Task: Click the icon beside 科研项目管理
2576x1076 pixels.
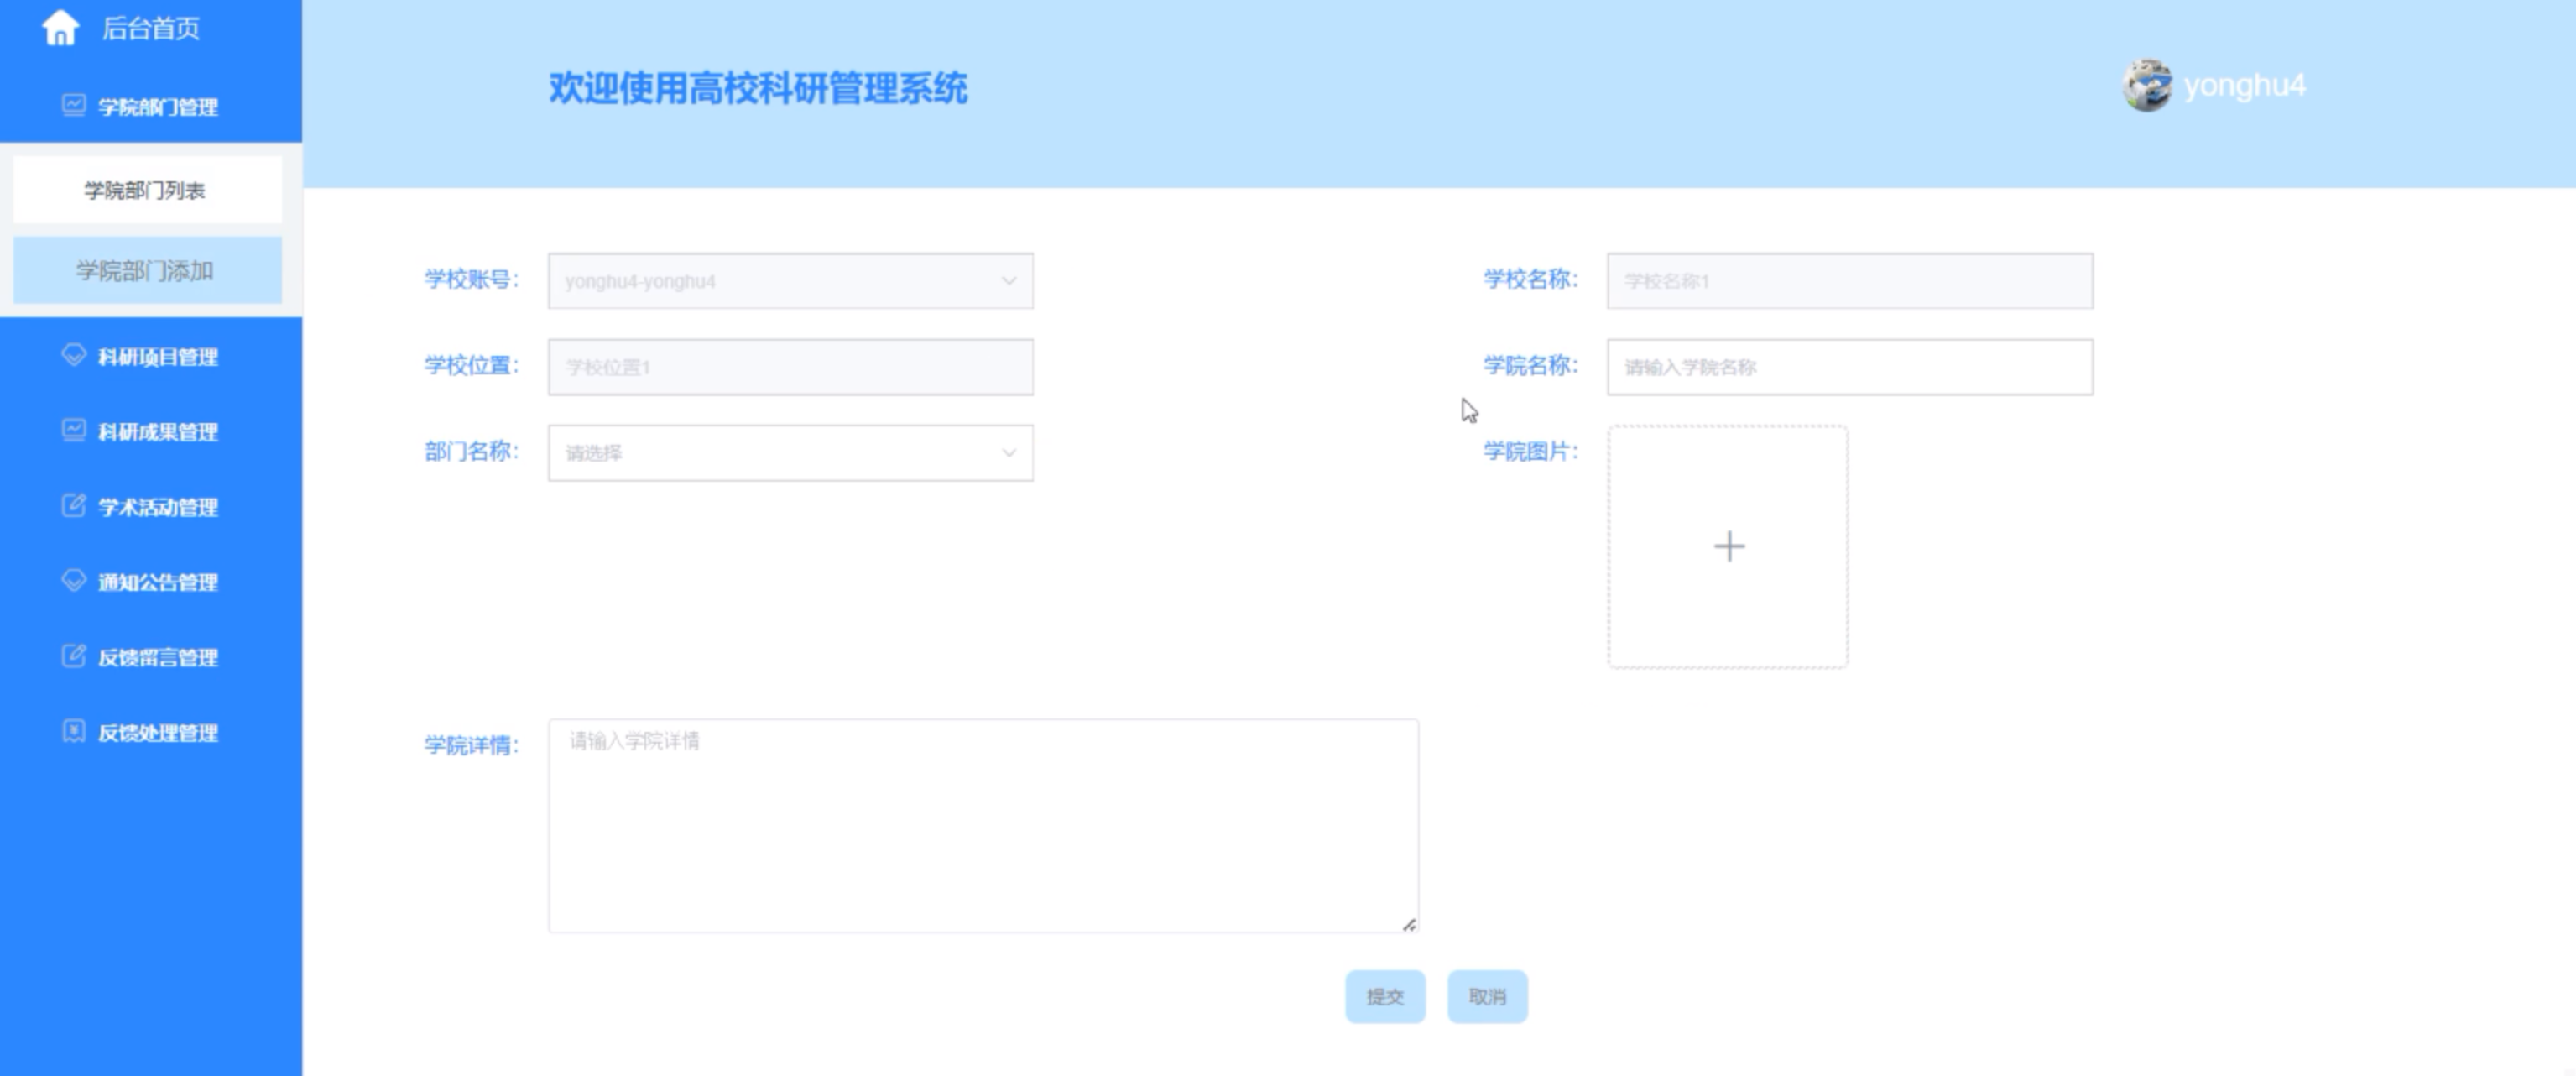Action: click(73, 355)
